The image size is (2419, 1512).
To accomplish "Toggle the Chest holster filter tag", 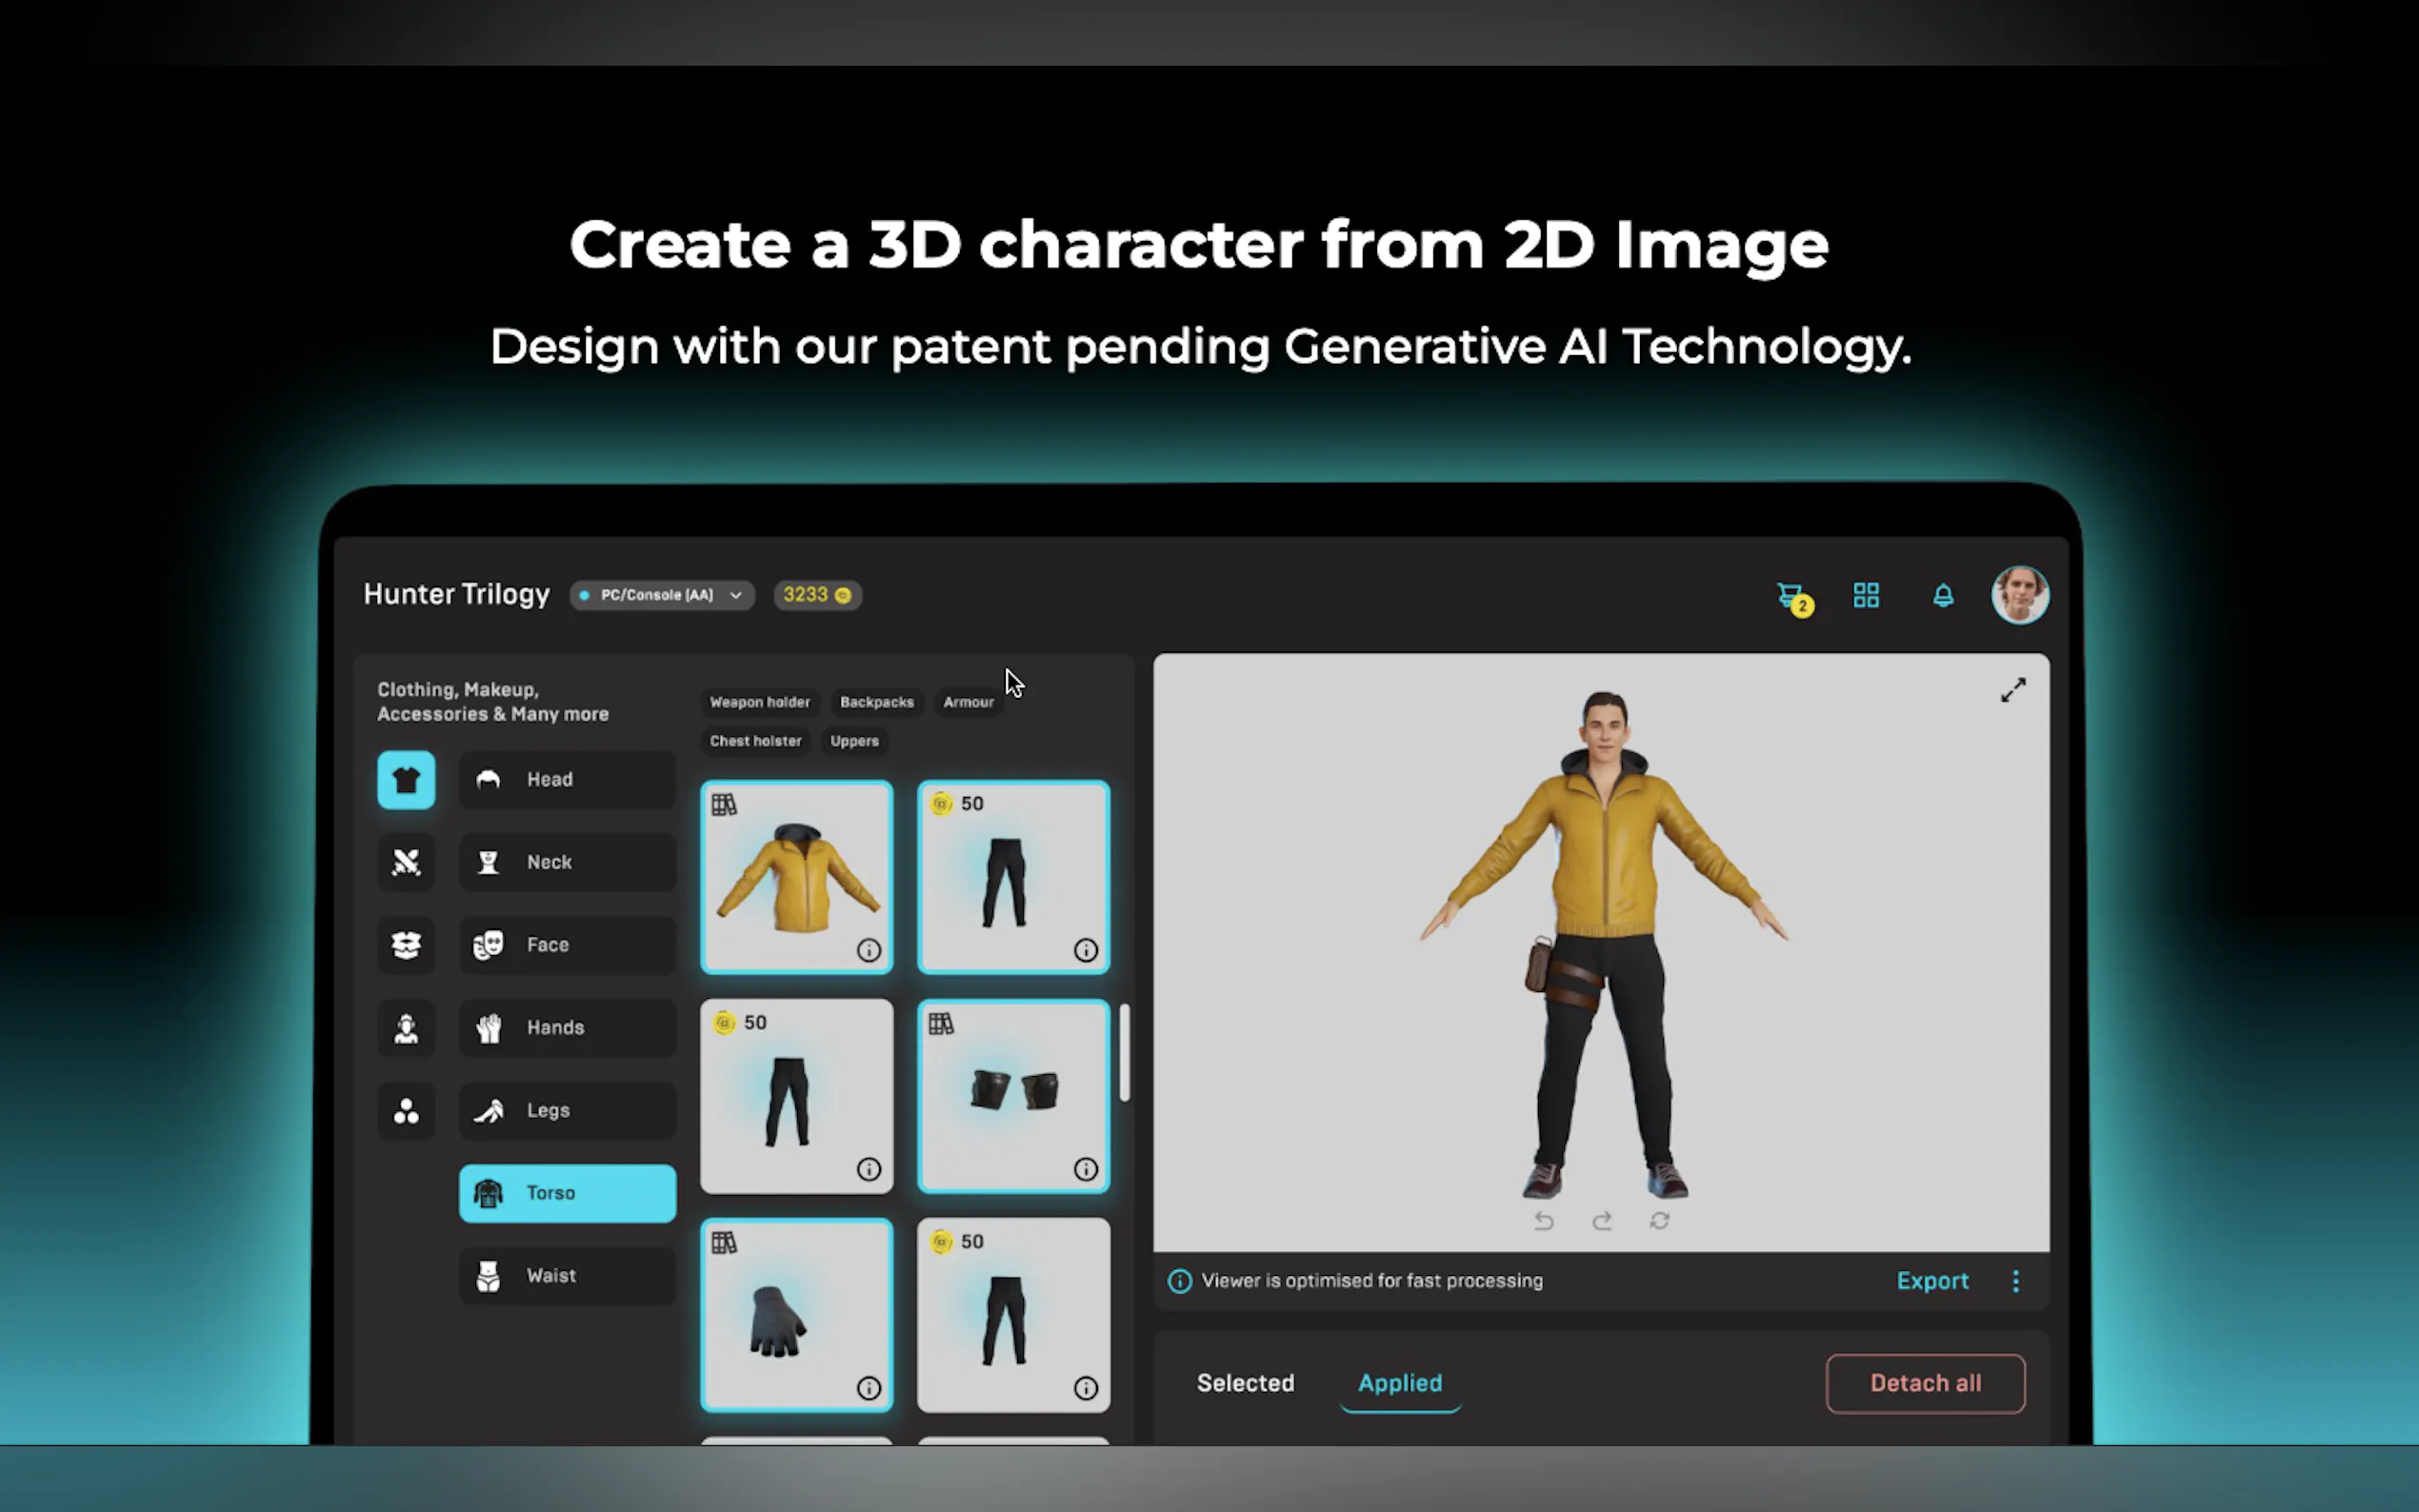I will 755,741.
